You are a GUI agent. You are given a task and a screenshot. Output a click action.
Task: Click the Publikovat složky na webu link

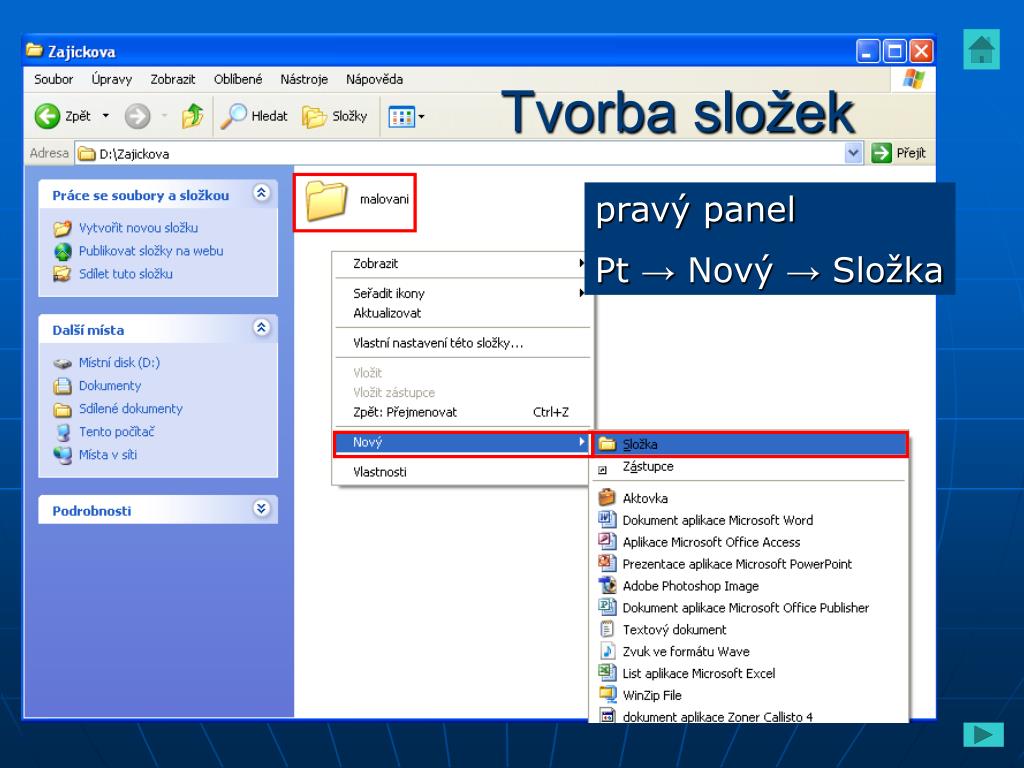151,251
